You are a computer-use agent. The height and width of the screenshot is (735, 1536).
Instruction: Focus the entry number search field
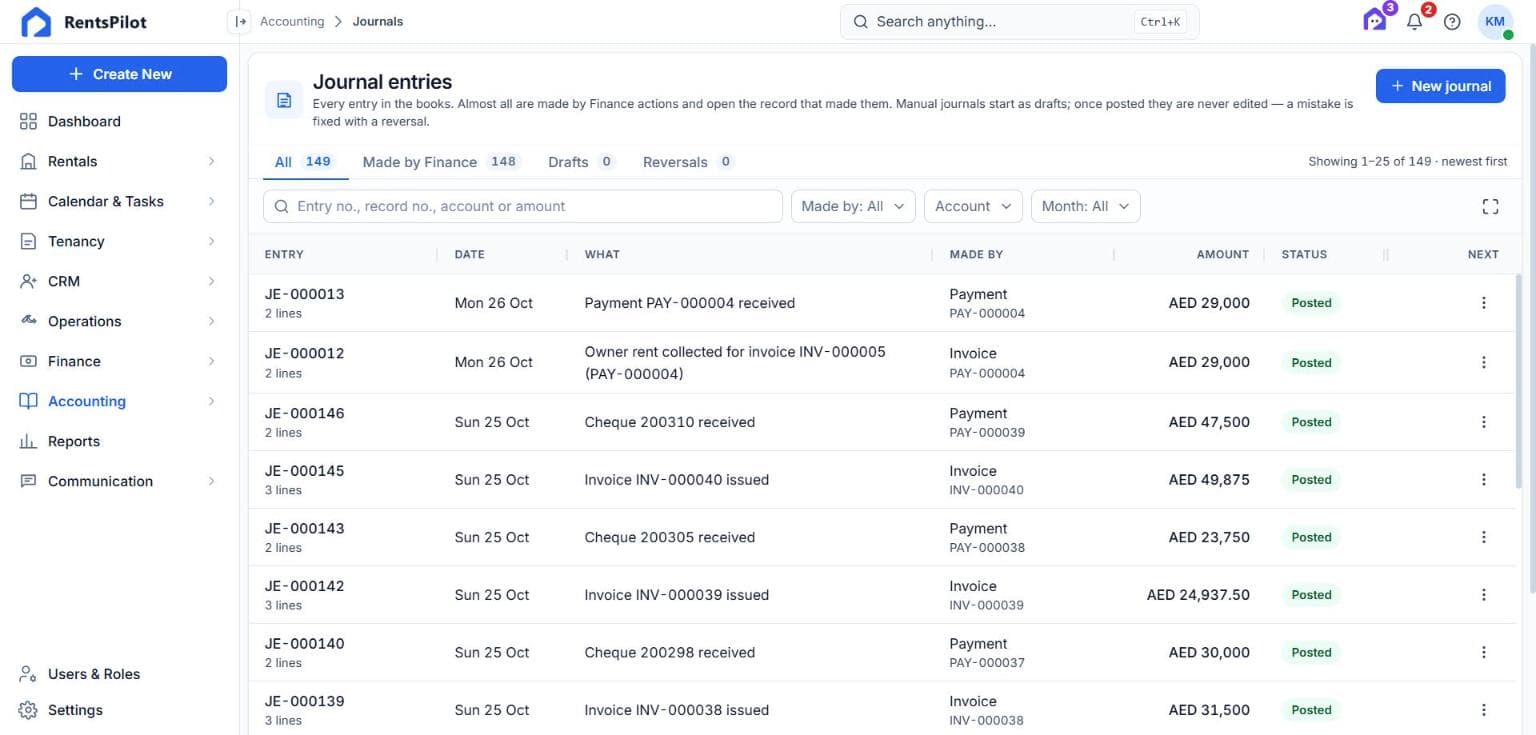[x=522, y=206]
